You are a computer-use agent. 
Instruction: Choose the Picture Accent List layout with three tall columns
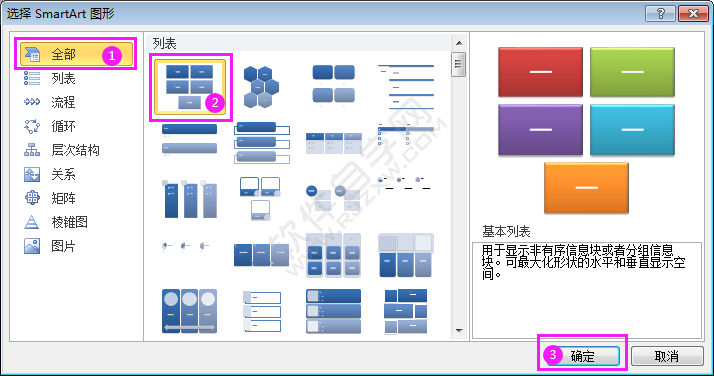click(x=189, y=199)
